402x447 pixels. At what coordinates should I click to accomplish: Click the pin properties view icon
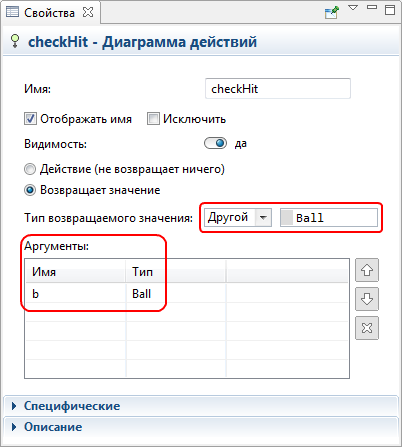331,12
